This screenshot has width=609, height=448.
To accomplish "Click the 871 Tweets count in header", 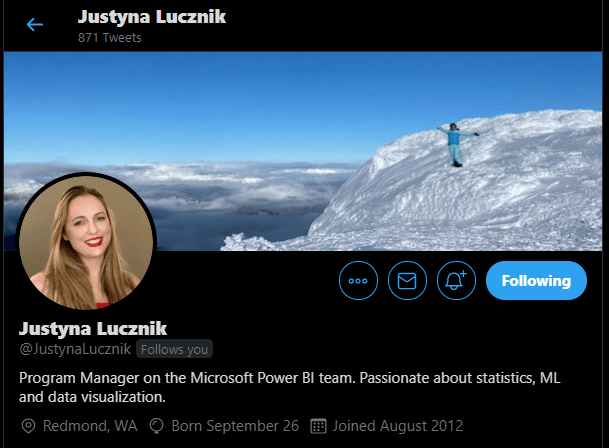I will pyautogui.click(x=110, y=38).
